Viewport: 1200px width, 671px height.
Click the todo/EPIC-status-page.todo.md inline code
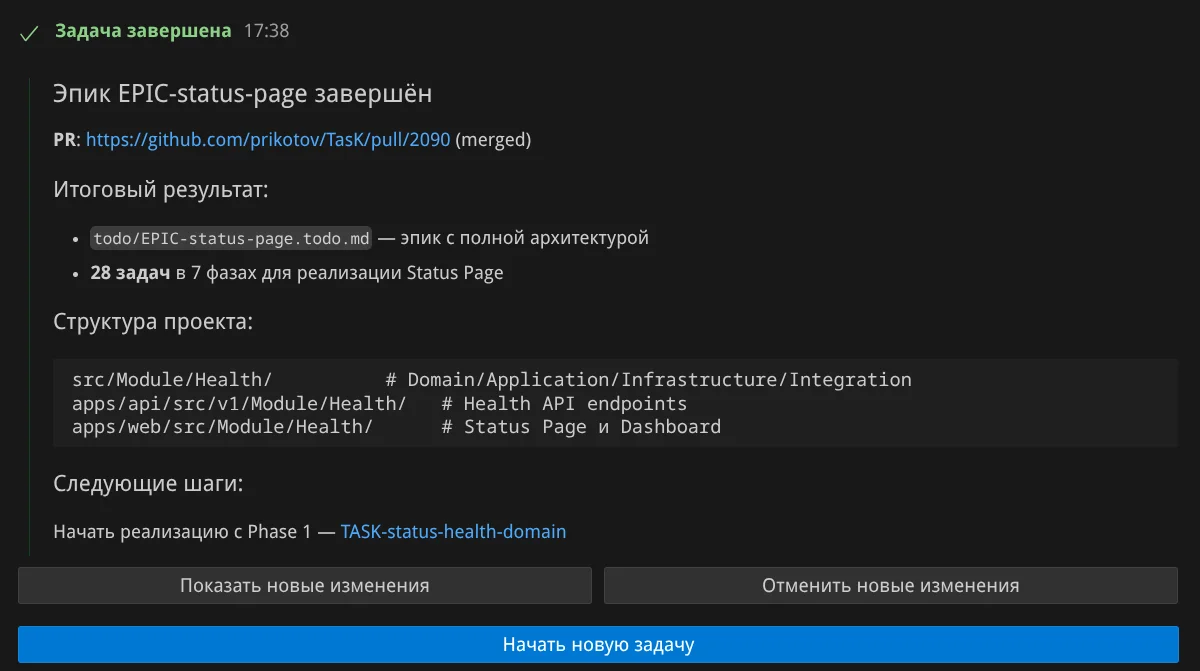coord(231,238)
